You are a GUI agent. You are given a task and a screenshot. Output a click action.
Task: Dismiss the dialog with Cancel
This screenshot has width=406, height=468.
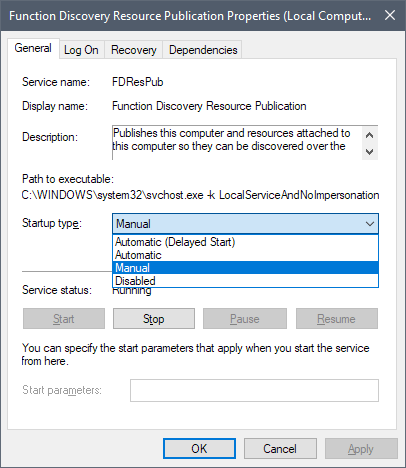coord(280,449)
